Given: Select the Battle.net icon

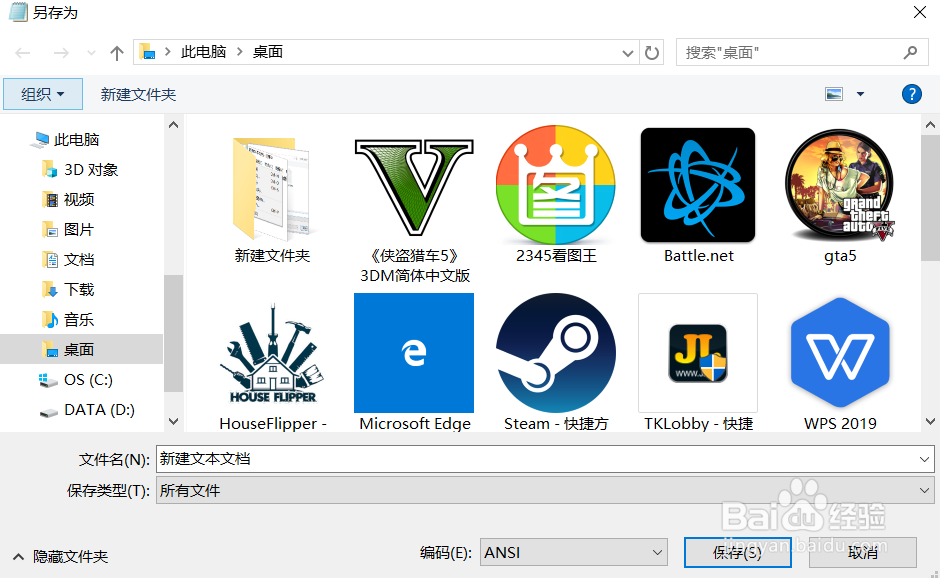Looking at the screenshot, I should click(x=698, y=185).
